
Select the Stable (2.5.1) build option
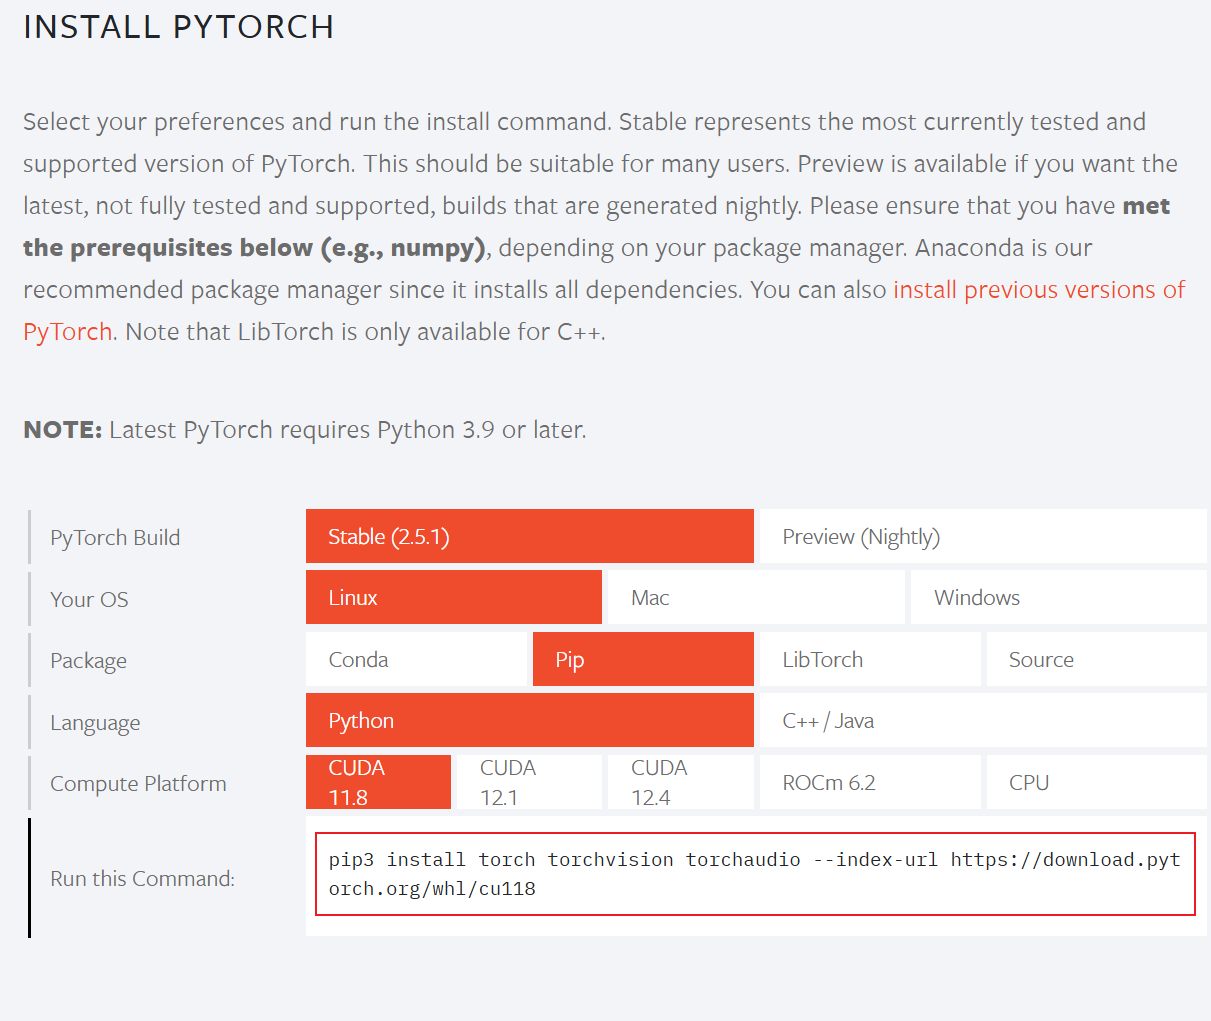tap(528, 536)
